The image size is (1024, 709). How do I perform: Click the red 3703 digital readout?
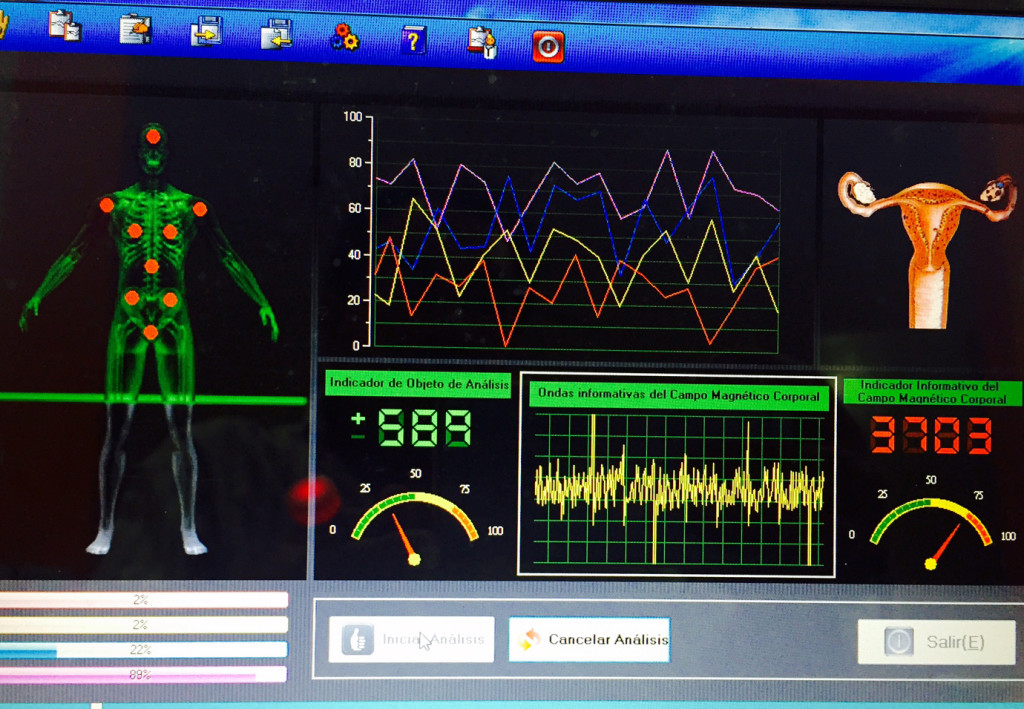pos(930,436)
